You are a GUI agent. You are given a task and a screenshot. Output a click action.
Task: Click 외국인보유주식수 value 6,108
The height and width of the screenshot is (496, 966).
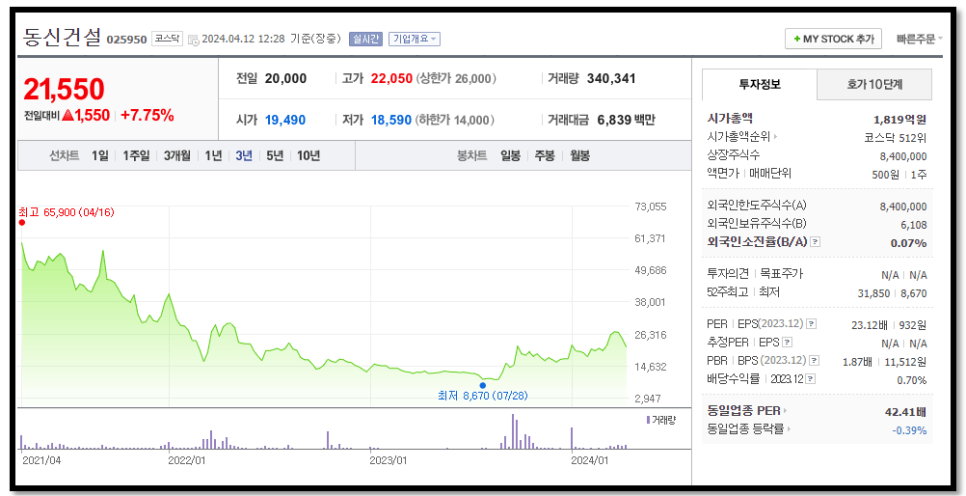(x=913, y=225)
